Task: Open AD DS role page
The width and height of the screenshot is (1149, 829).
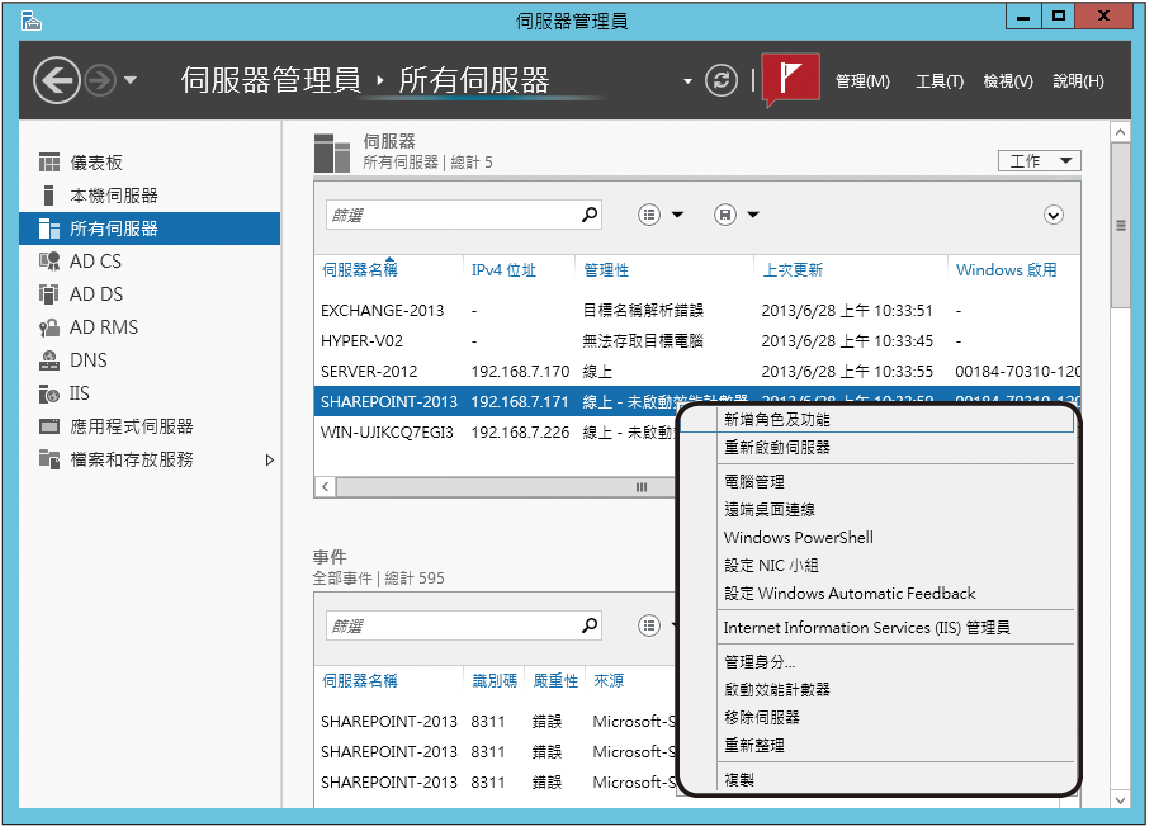Action: click(x=149, y=294)
